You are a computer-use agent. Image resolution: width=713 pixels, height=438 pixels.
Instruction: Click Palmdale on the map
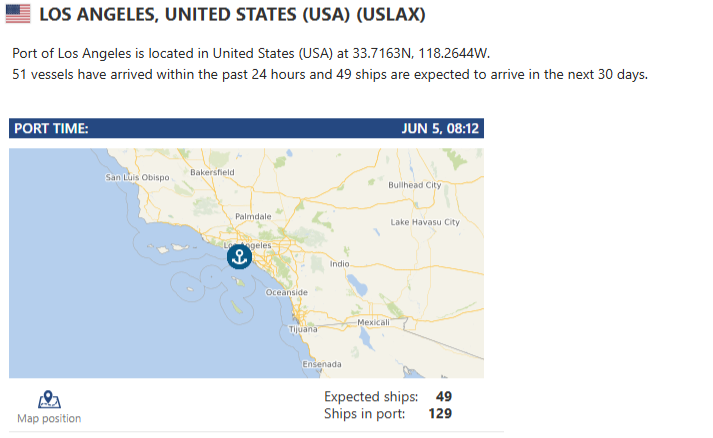[253, 216]
